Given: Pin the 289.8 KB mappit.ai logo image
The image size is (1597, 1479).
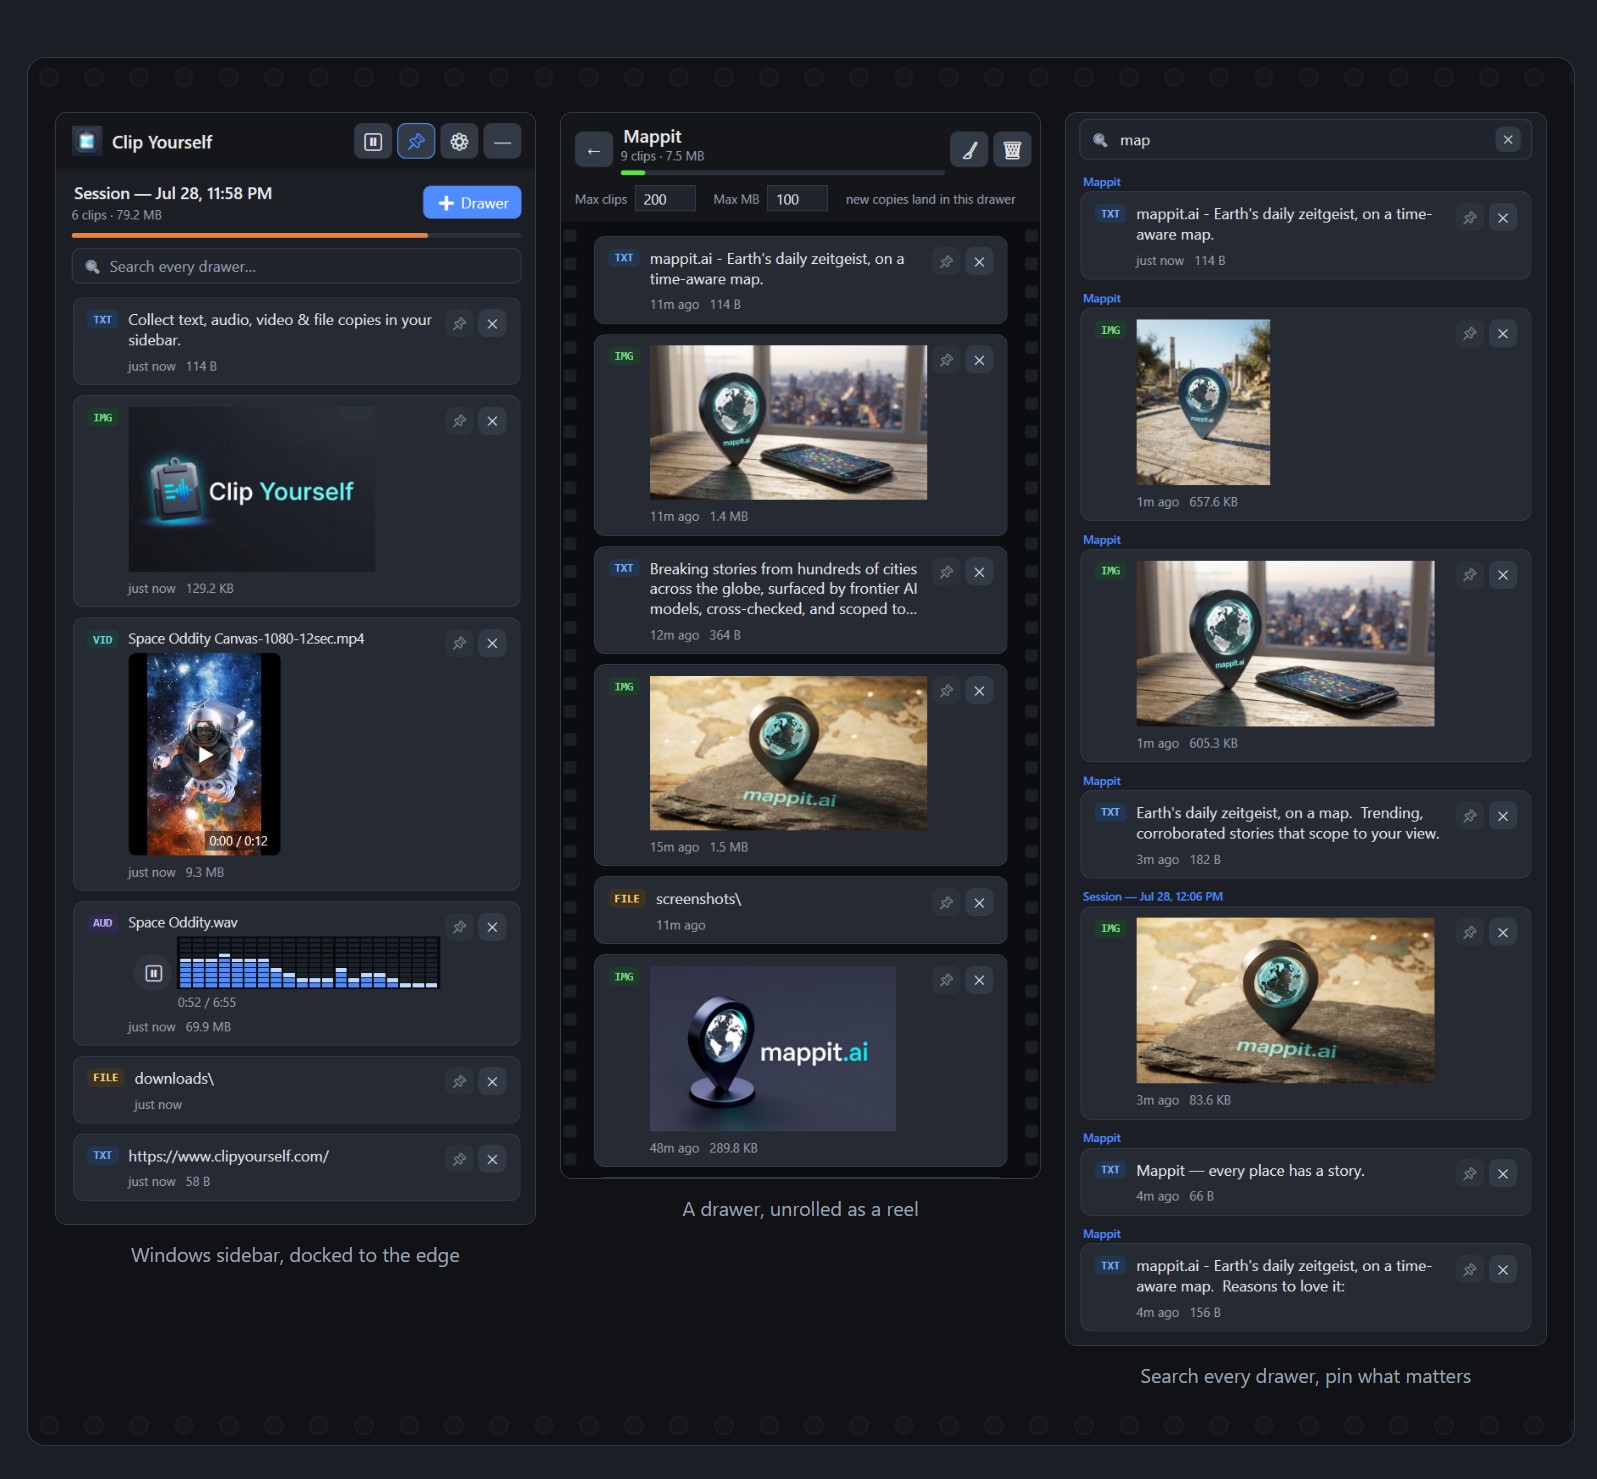Looking at the screenshot, I should click(946, 980).
